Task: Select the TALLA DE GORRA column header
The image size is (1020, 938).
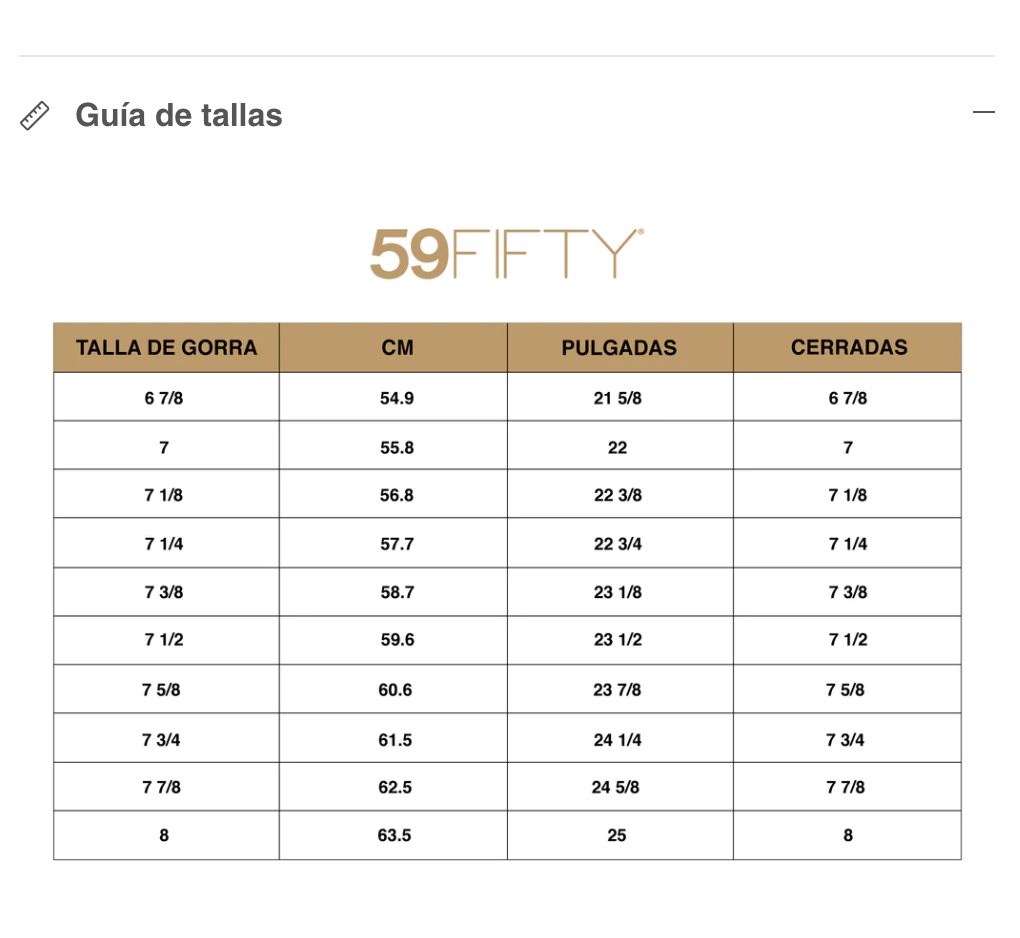Action: [166, 348]
